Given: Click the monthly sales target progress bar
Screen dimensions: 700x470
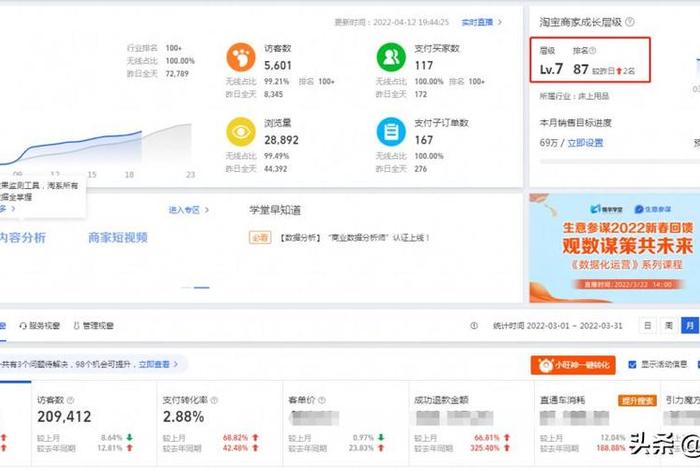Looking at the screenshot, I should 620,161.
